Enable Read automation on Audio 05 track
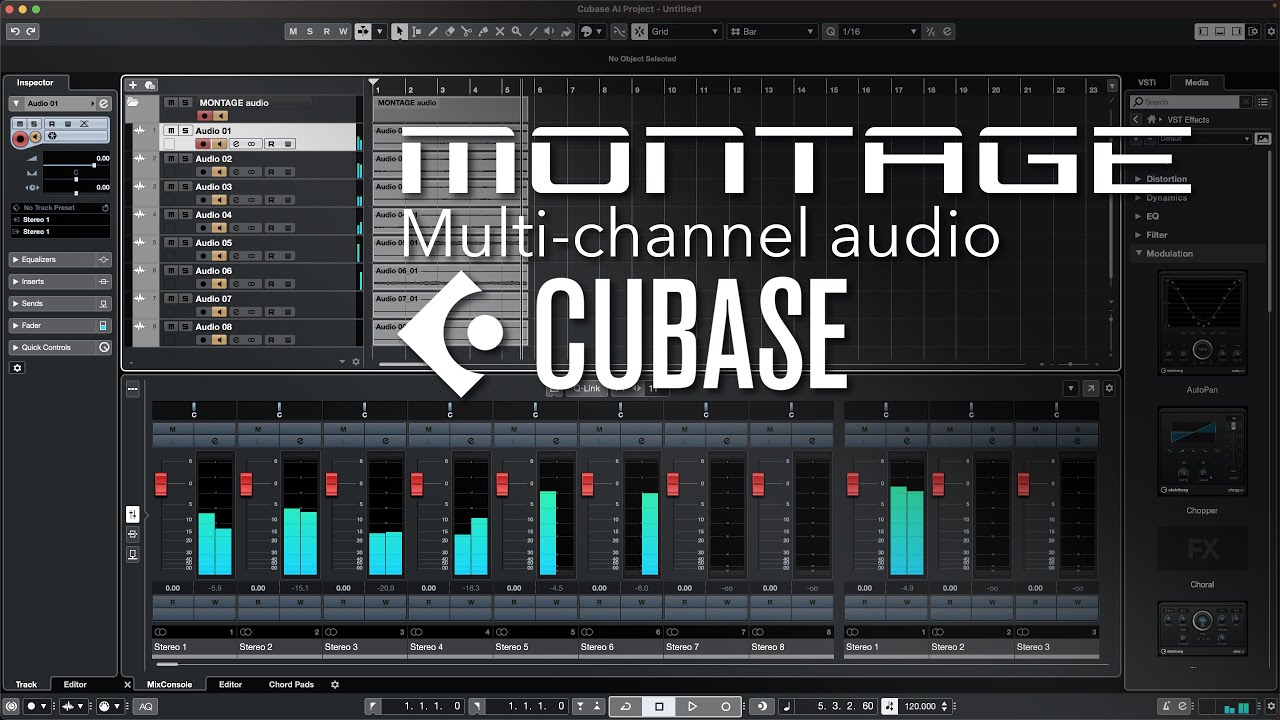 coord(270,256)
